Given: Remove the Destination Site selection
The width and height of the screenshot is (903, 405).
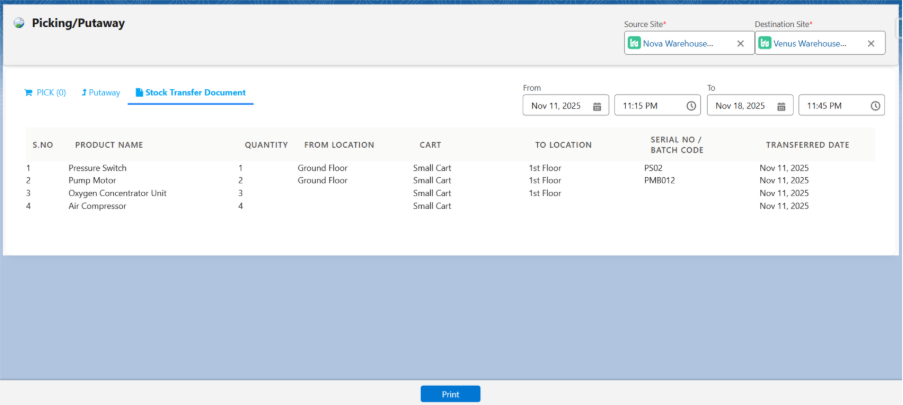Looking at the screenshot, I should 871,44.
